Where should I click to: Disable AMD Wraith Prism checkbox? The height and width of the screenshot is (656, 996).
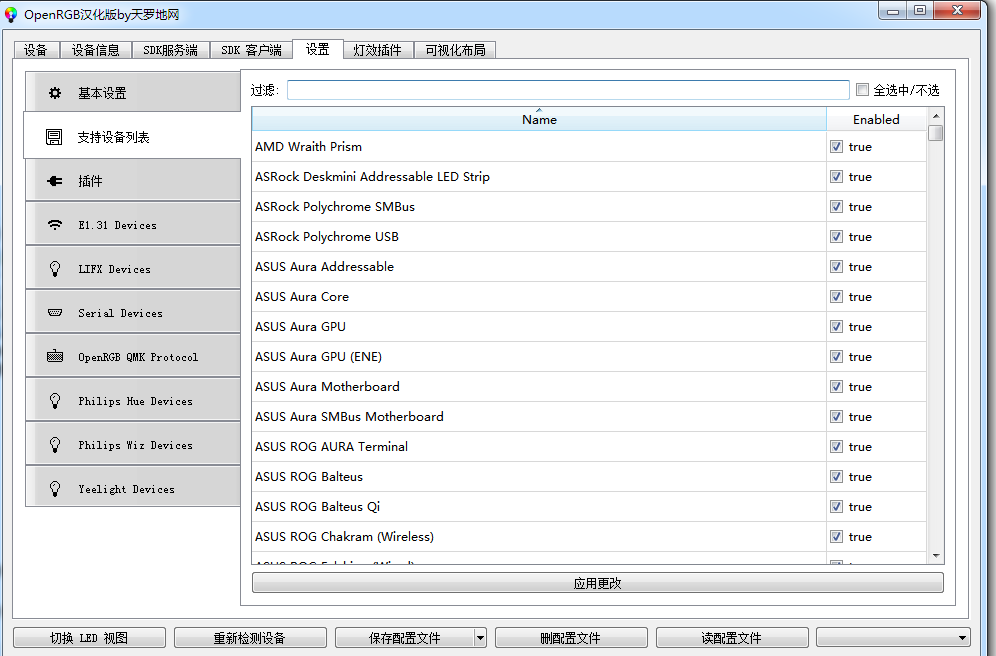pos(836,147)
